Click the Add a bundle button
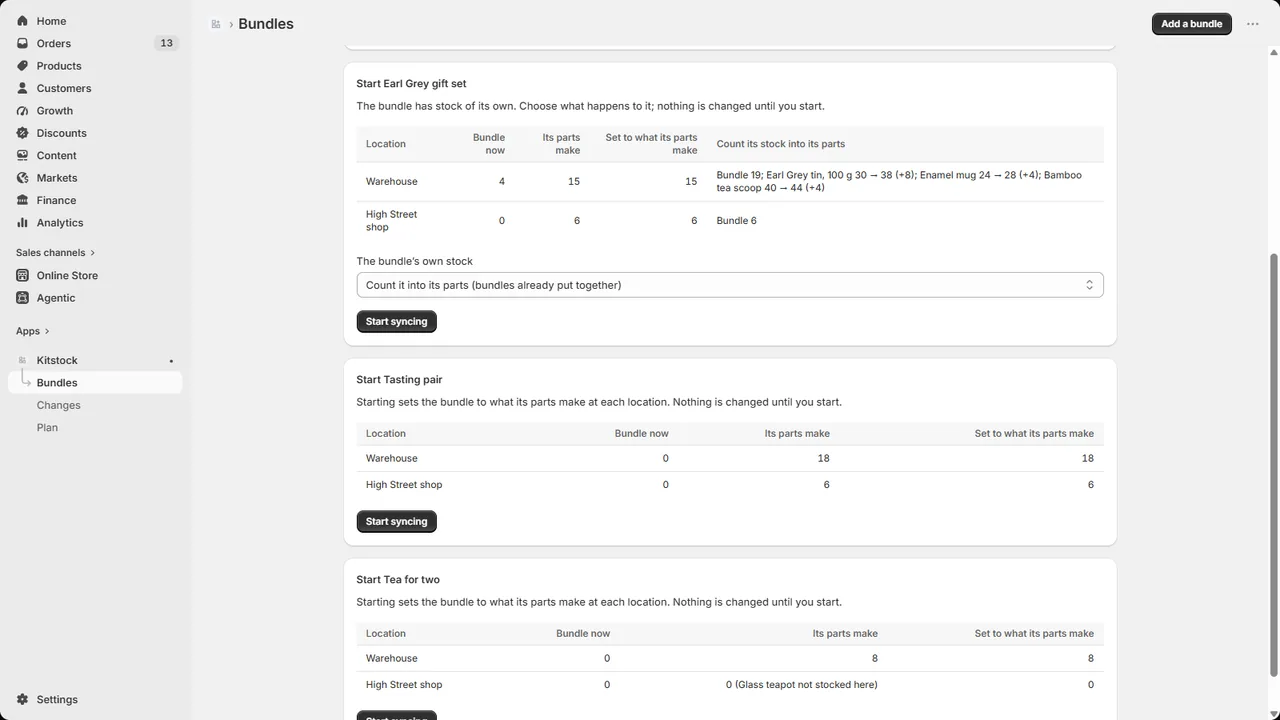This screenshot has width=1280, height=720. [x=1191, y=24]
